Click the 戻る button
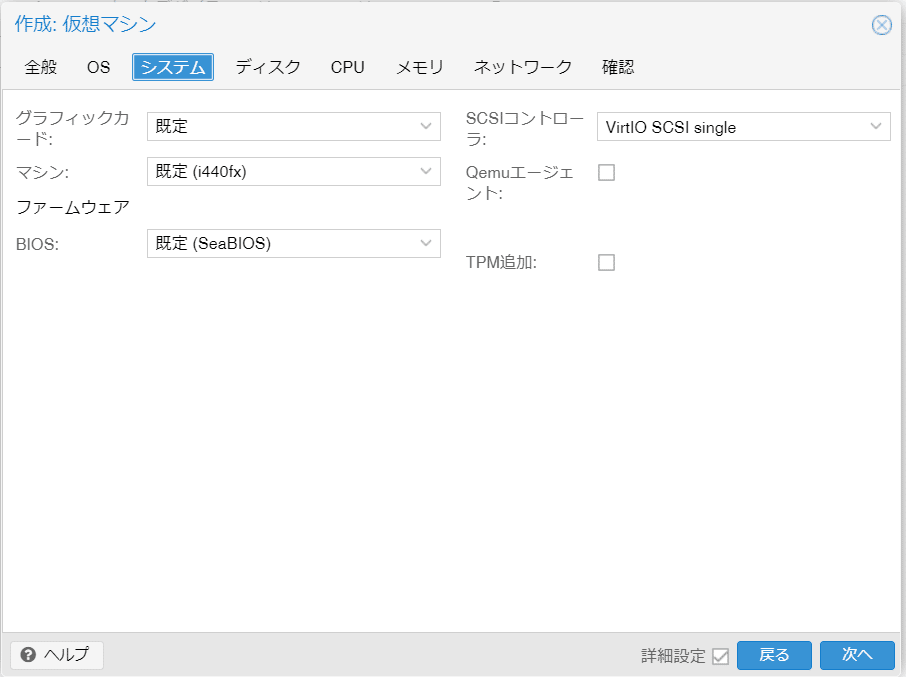906x677 pixels. [774, 655]
